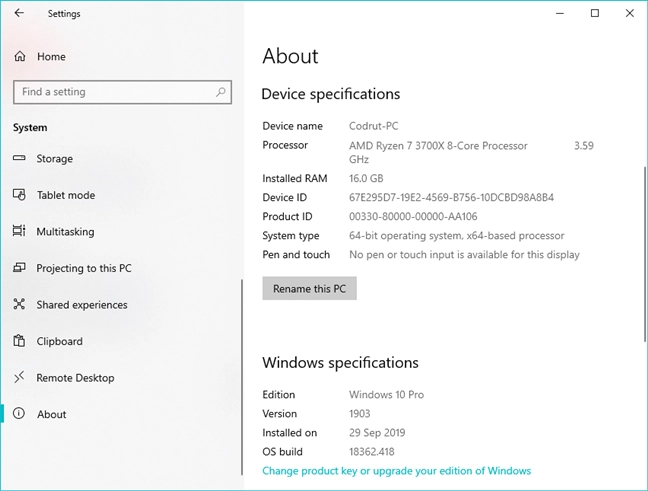Click the sidebar vertical scrollbar
This screenshot has width=648, height=491.
[242, 377]
